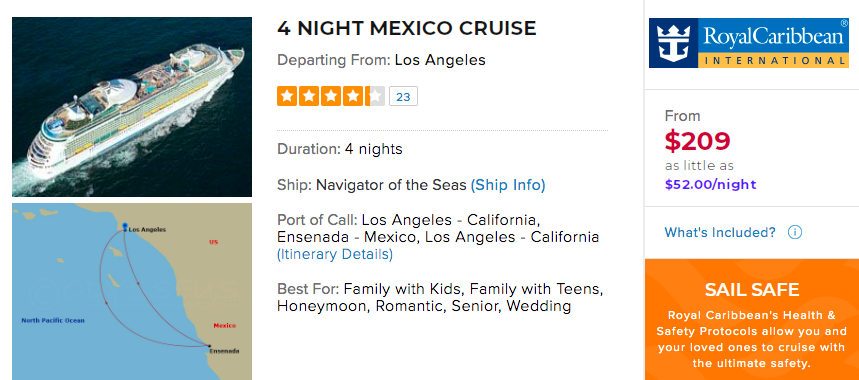Click the Ensenada port dot on map
The image size is (859, 380).
209,346
